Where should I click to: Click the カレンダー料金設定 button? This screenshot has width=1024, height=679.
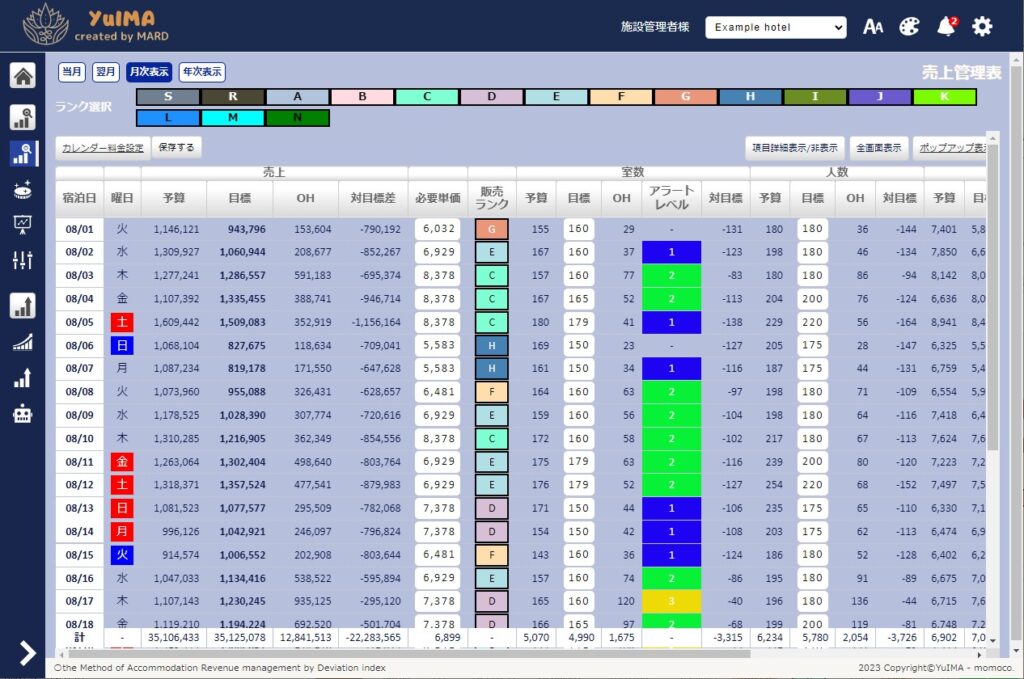point(103,148)
